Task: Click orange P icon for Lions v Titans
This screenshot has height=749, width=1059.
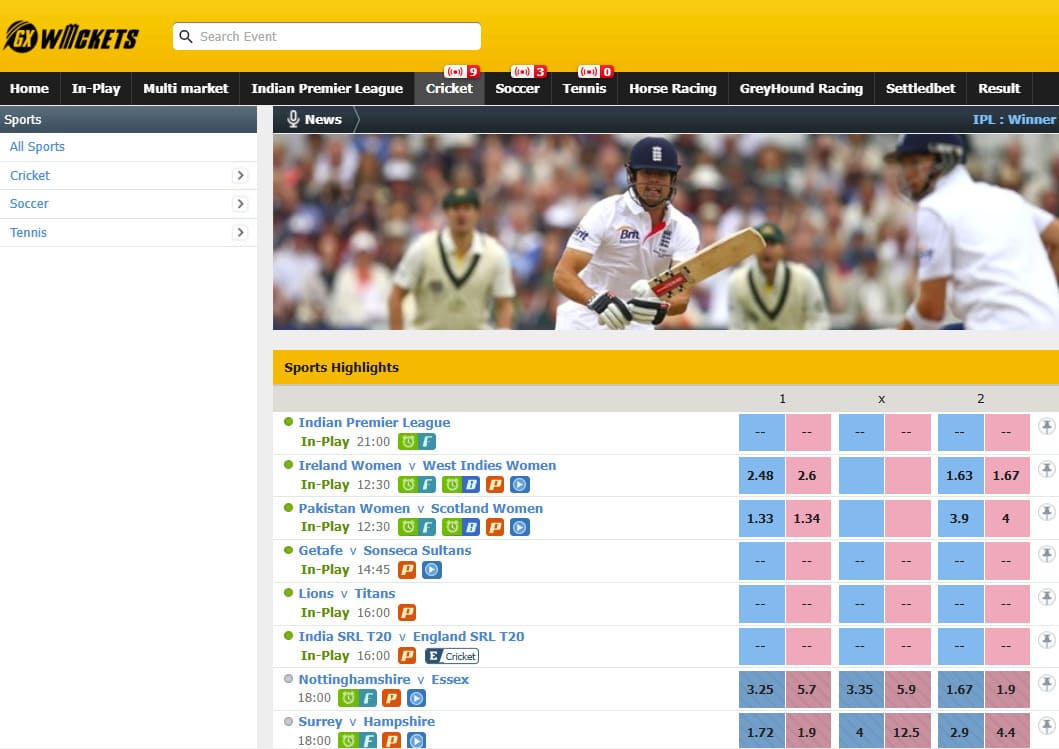Action: click(407, 613)
